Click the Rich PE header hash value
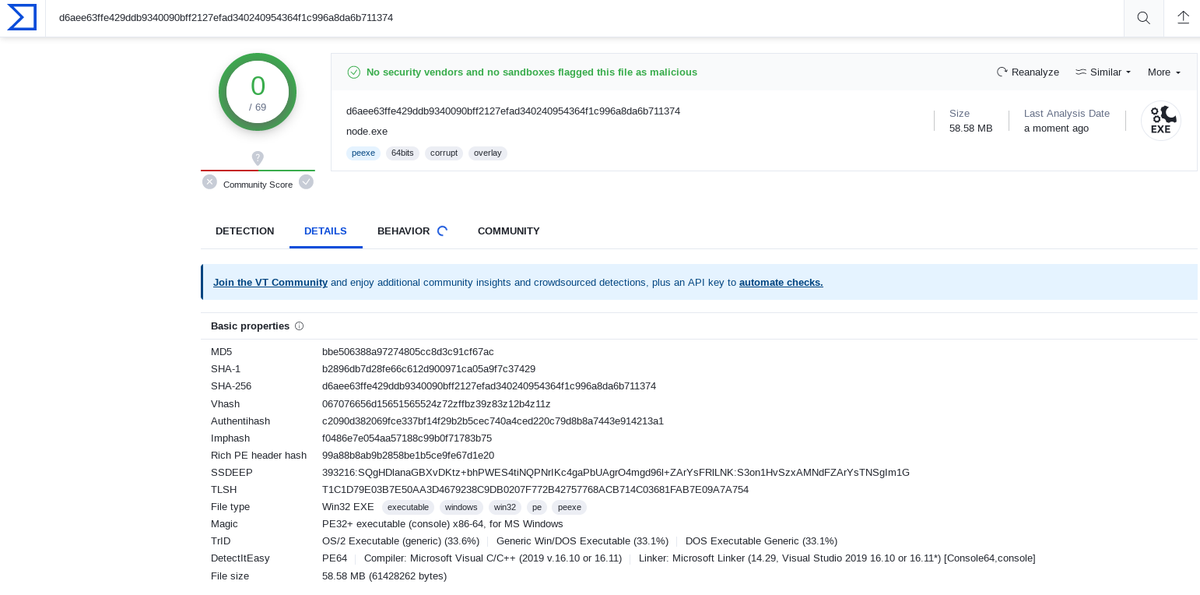 [408, 455]
